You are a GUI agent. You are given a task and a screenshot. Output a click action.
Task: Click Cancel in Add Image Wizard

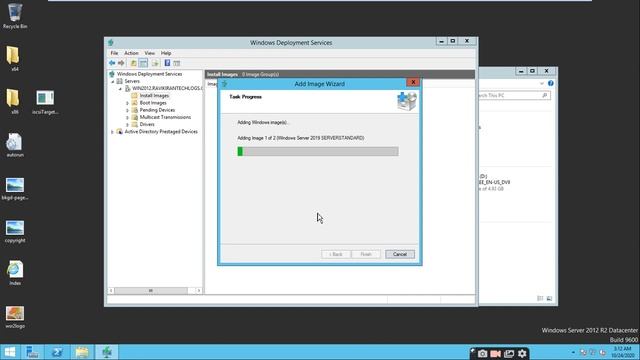[x=400, y=254]
